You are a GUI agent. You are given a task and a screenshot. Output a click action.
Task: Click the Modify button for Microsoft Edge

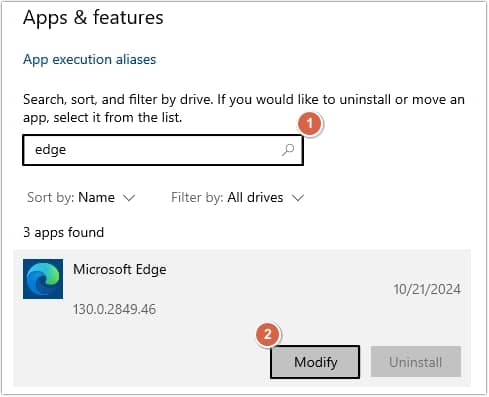point(315,362)
